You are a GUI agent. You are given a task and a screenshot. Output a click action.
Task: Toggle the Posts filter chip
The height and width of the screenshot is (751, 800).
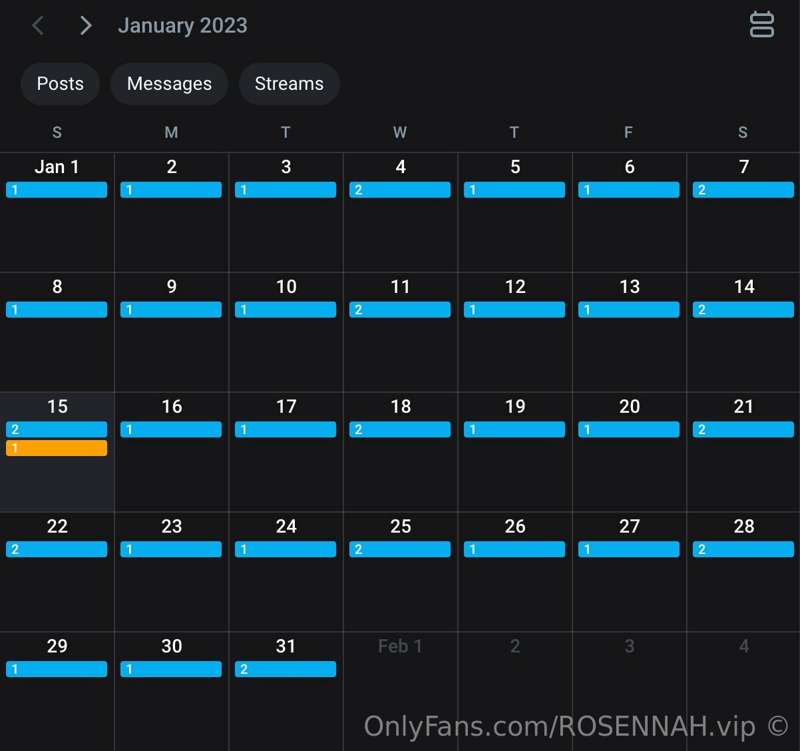[x=60, y=84]
